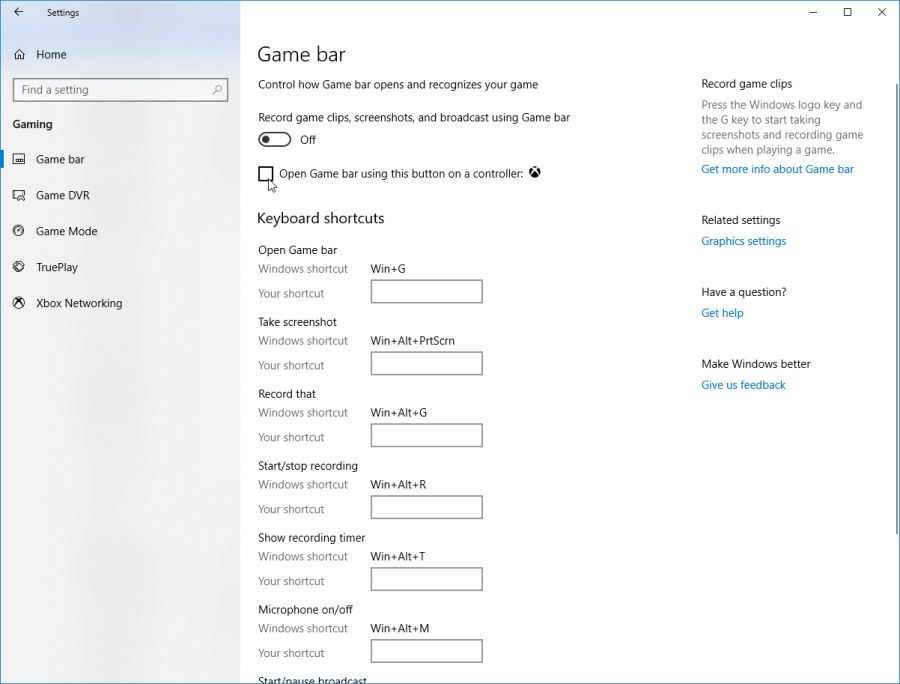The width and height of the screenshot is (900, 684).
Task: Click the Xbox Networking icon
Action: [x=19, y=302]
